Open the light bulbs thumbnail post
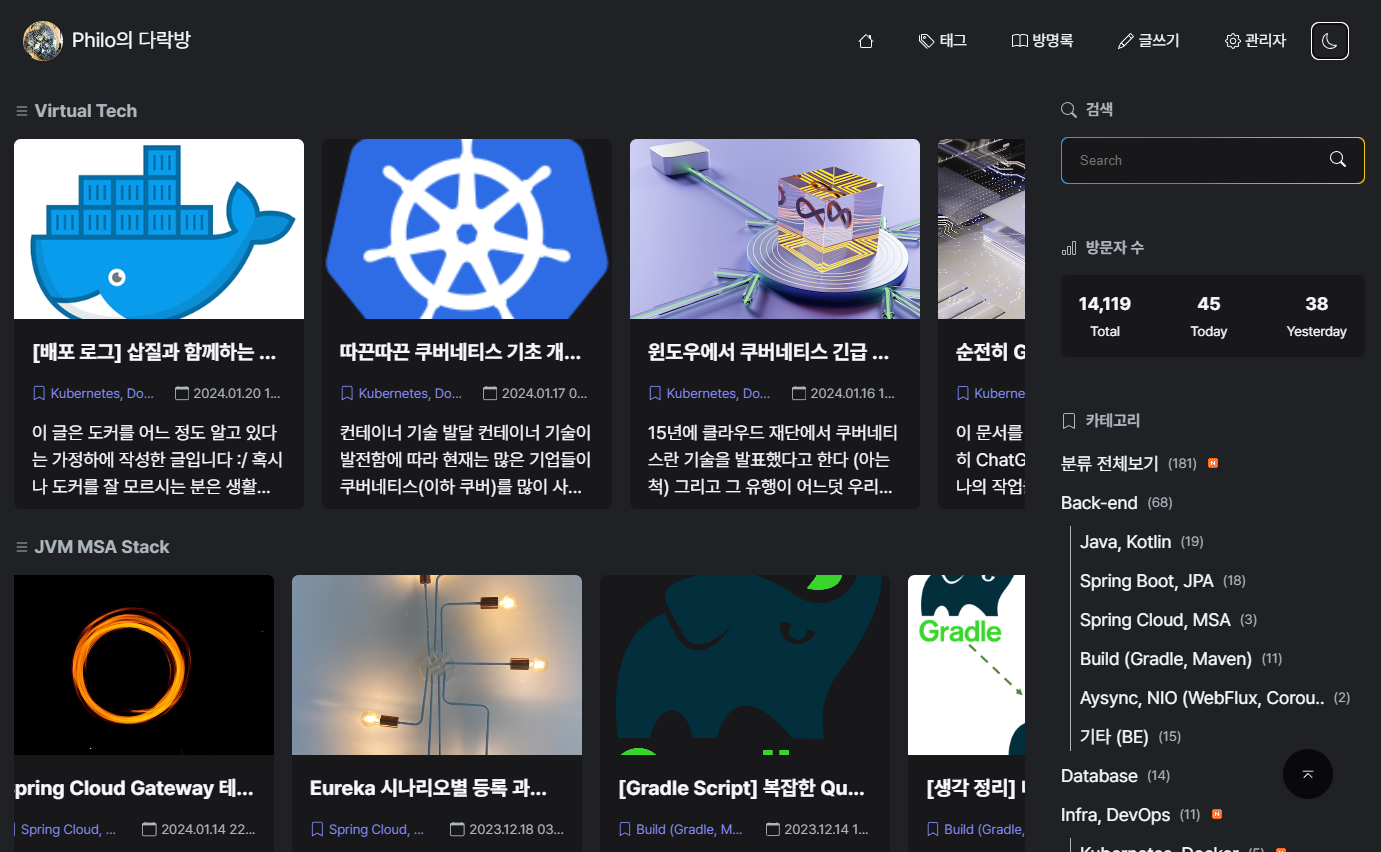The height and width of the screenshot is (852, 1381). coord(437,665)
